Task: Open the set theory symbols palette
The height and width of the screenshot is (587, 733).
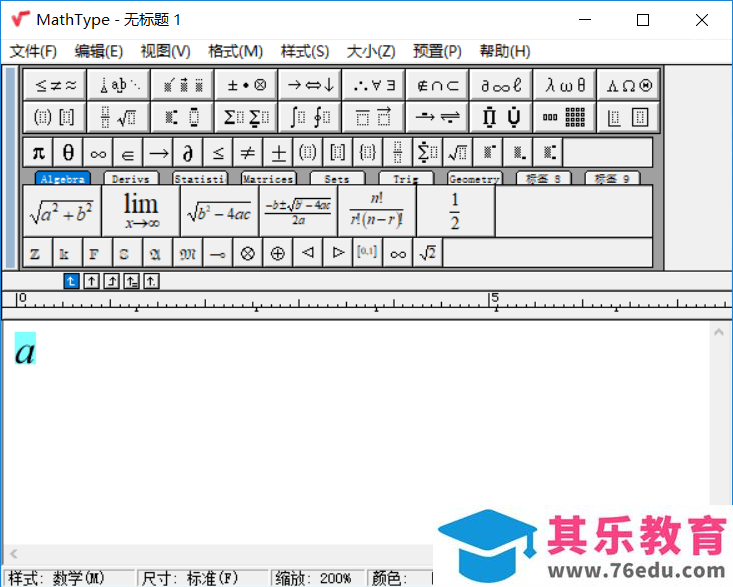Action: (x=438, y=85)
